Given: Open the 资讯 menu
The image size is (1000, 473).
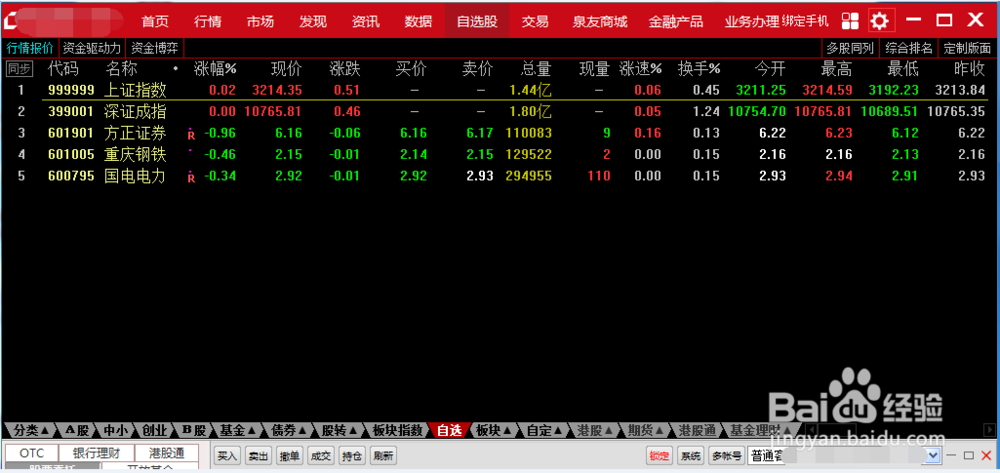Looking at the screenshot, I should point(365,21).
